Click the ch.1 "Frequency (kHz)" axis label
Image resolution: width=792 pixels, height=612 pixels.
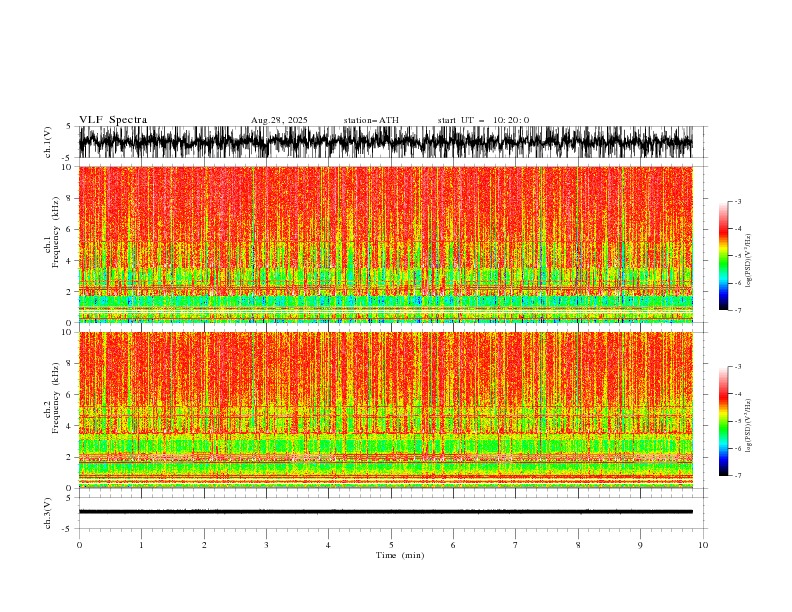click(55, 232)
